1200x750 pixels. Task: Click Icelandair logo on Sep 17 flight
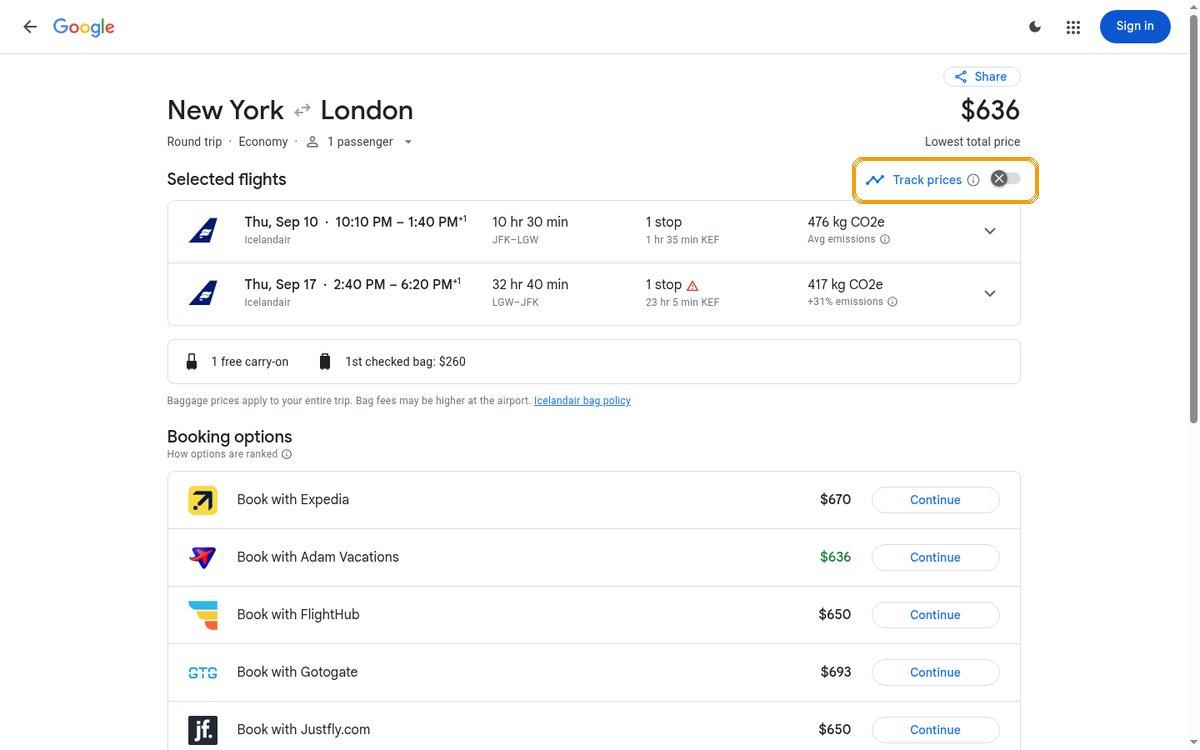click(x=203, y=294)
